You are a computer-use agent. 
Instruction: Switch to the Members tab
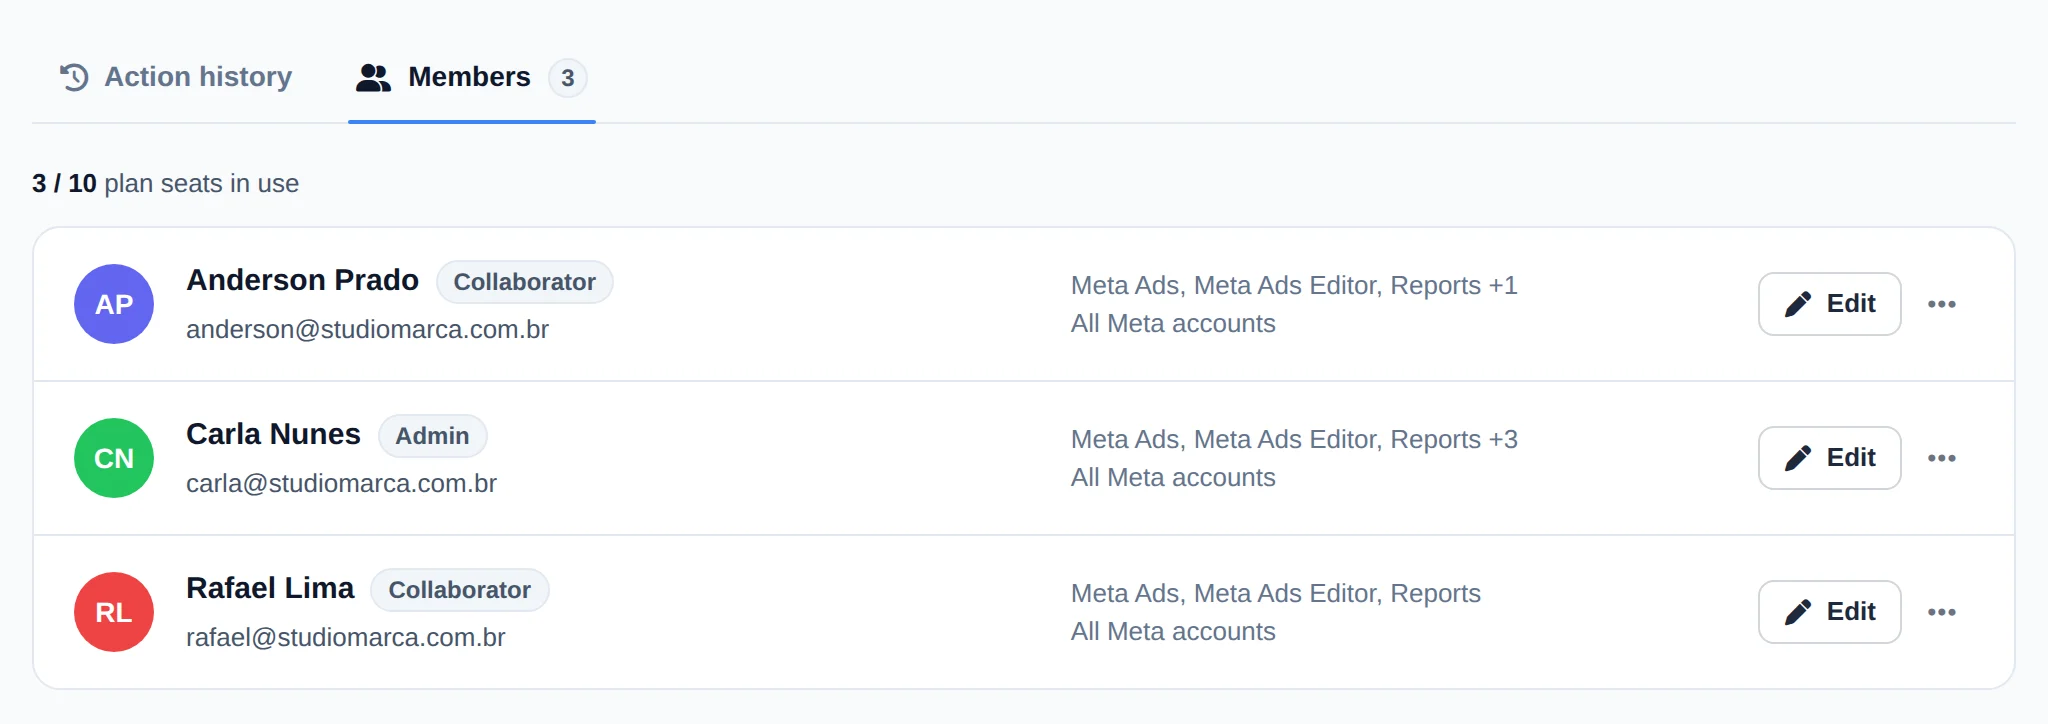[471, 77]
